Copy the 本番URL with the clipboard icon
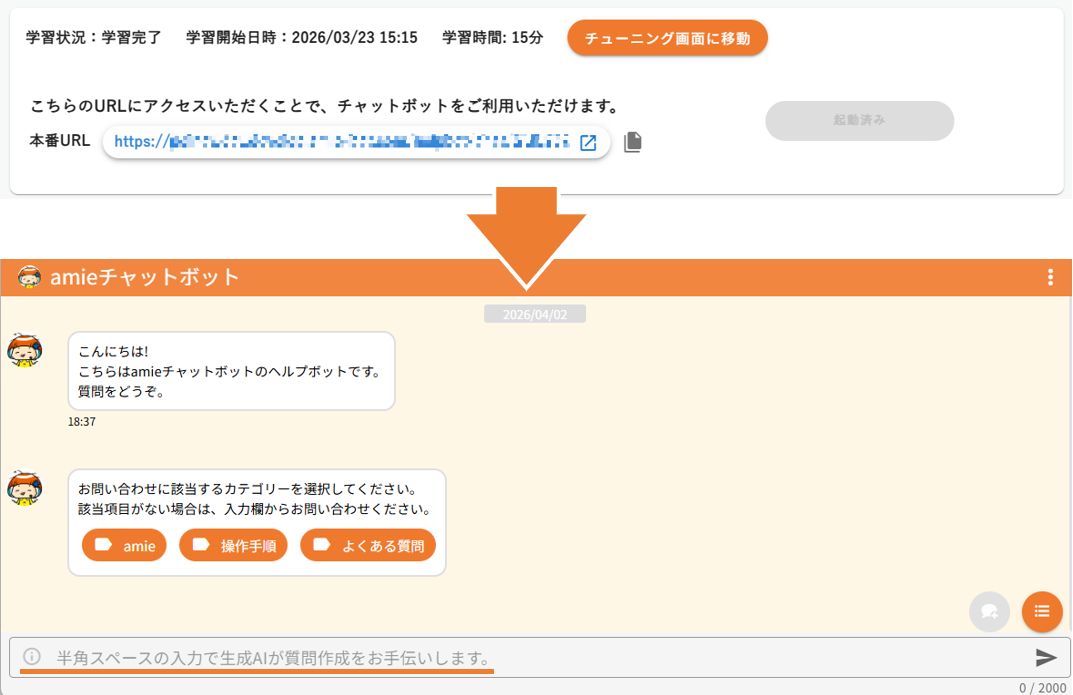The image size is (1073, 695). (x=632, y=142)
